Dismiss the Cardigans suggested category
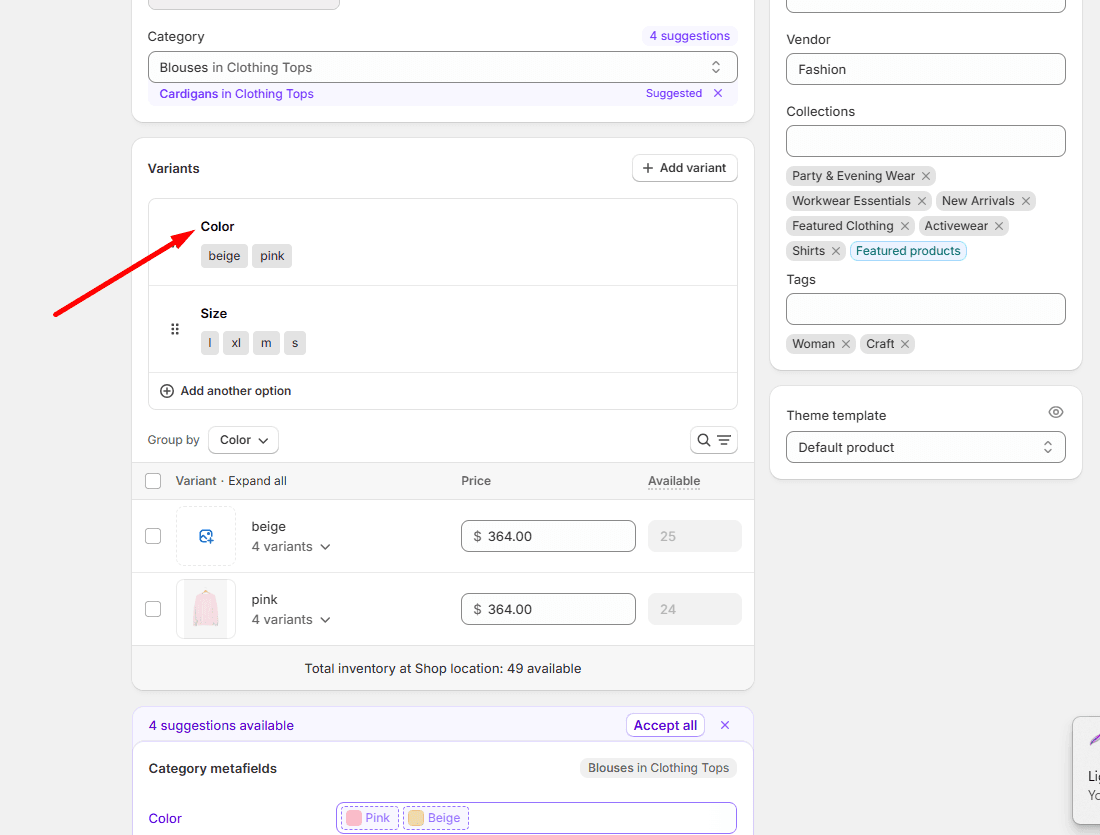The image size is (1100, 835). (x=717, y=93)
